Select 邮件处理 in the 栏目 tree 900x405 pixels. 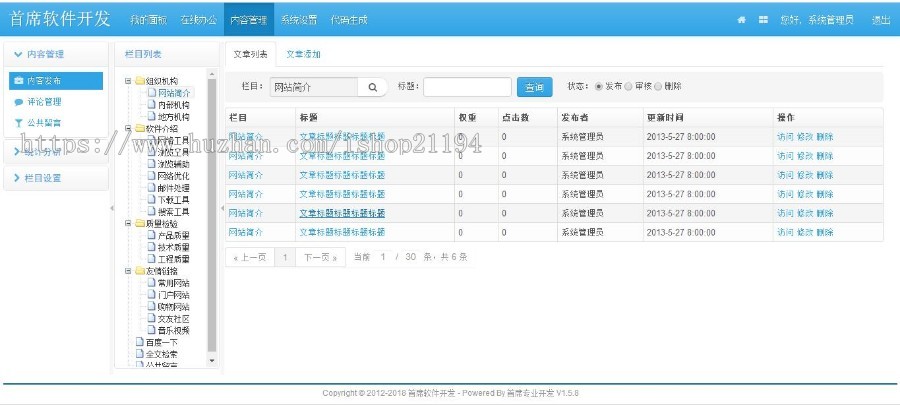click(x=173, y=188)
